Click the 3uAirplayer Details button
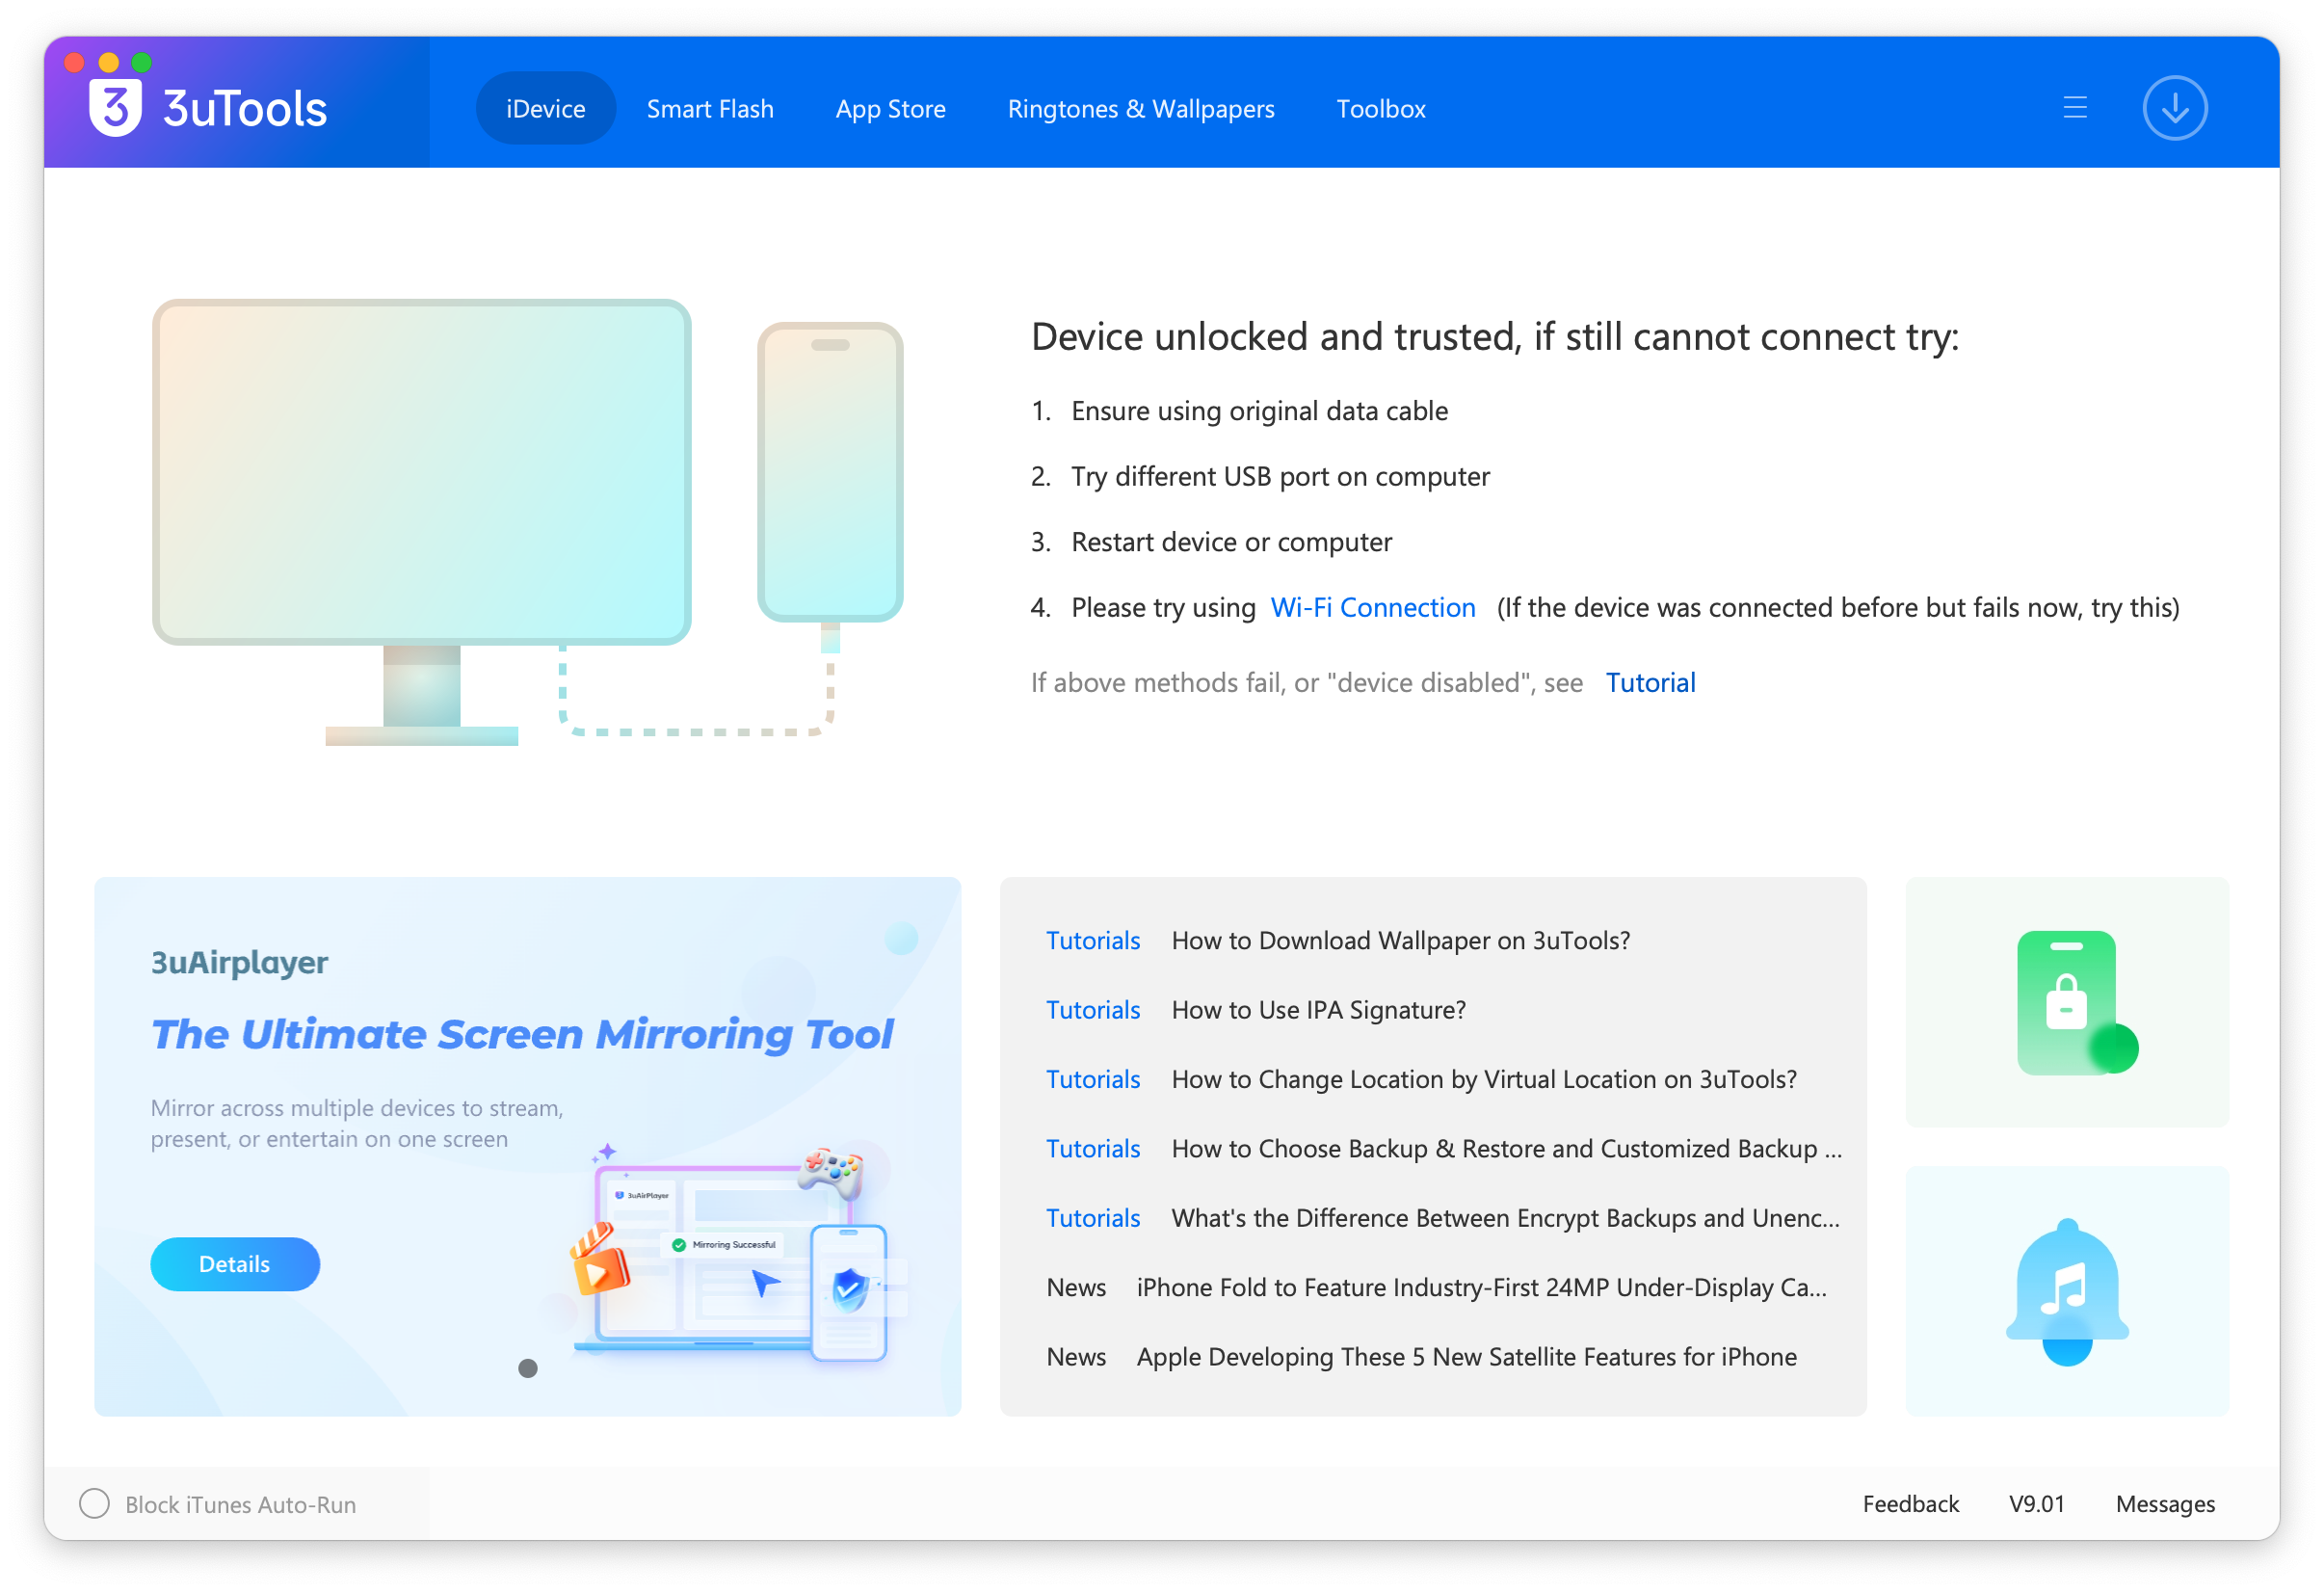Screen dimensions: 2324x1592 point(235,1264)
